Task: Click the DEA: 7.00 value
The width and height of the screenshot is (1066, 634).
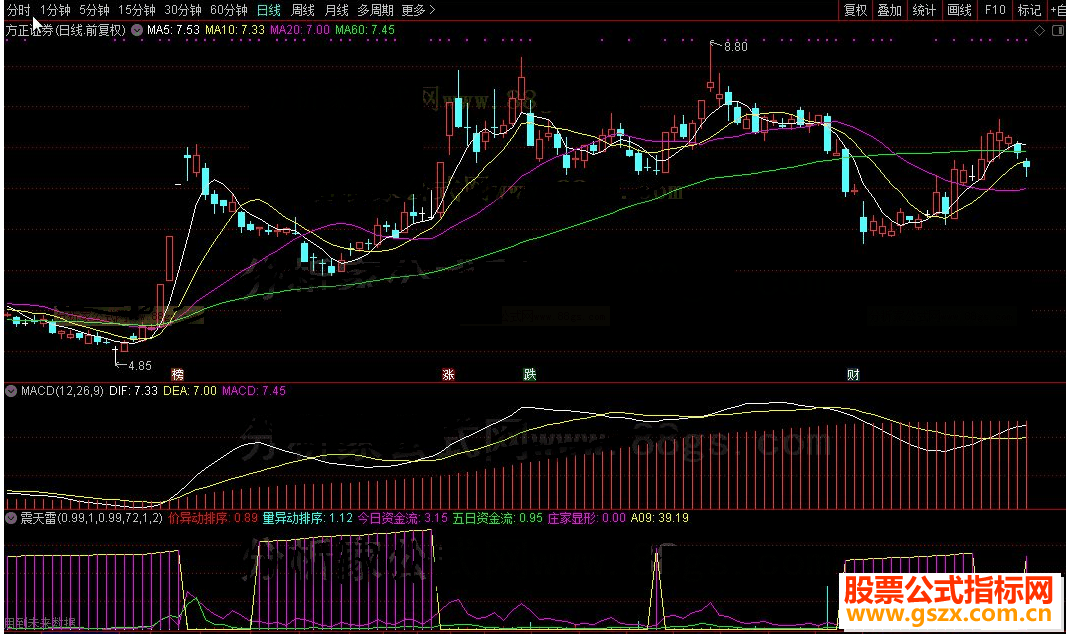Action: (190, 391)
